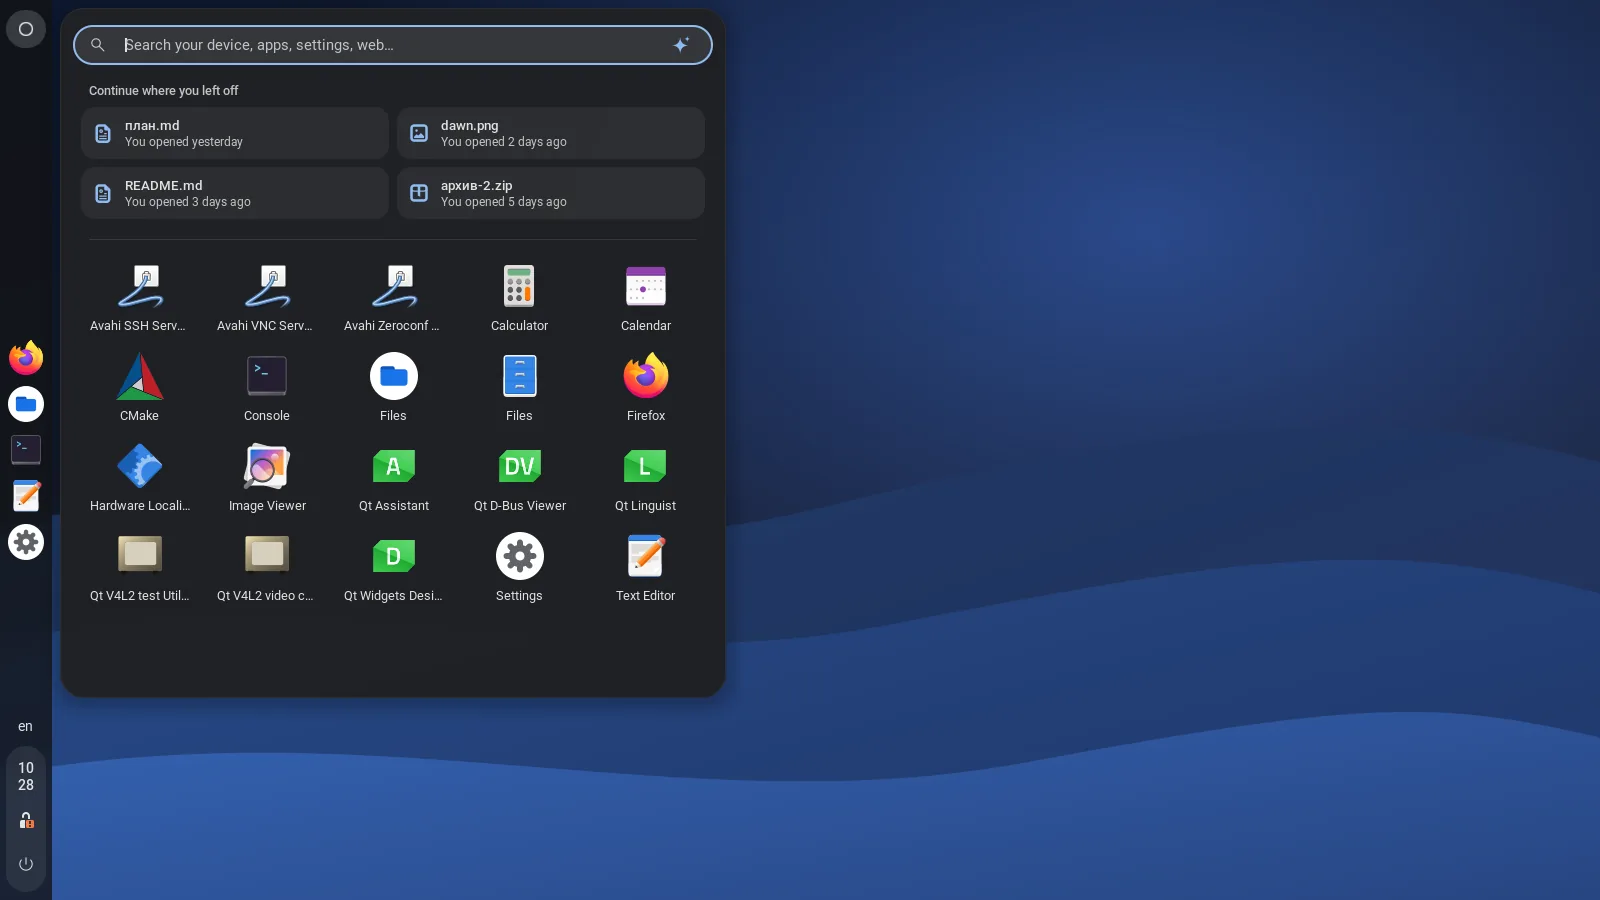Launch Image Viewer
Screen dimensions: 1600x900
[x=267, y=478]
